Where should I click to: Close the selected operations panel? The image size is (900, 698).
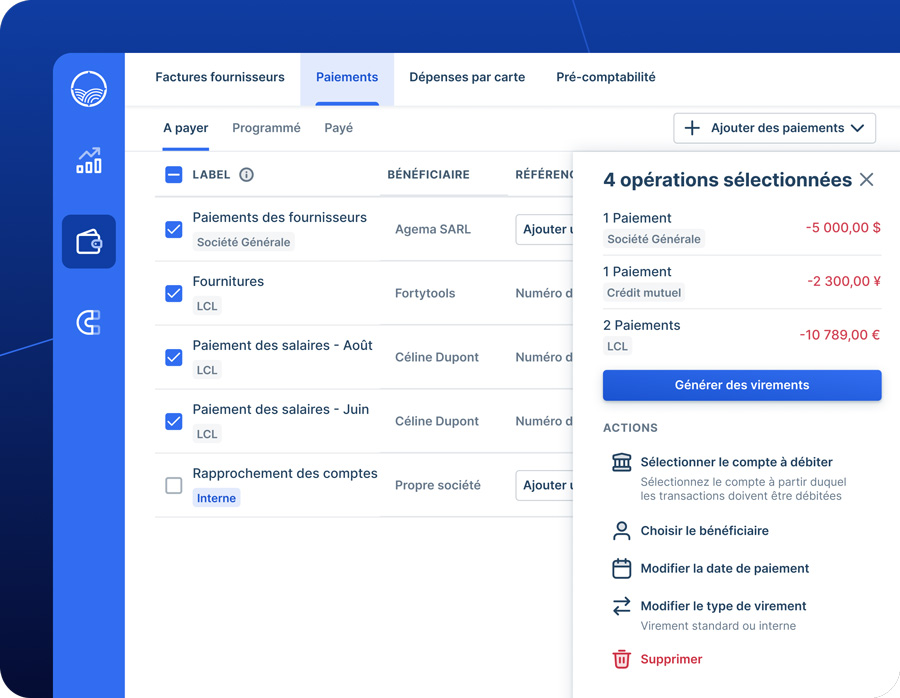(866, 180)
